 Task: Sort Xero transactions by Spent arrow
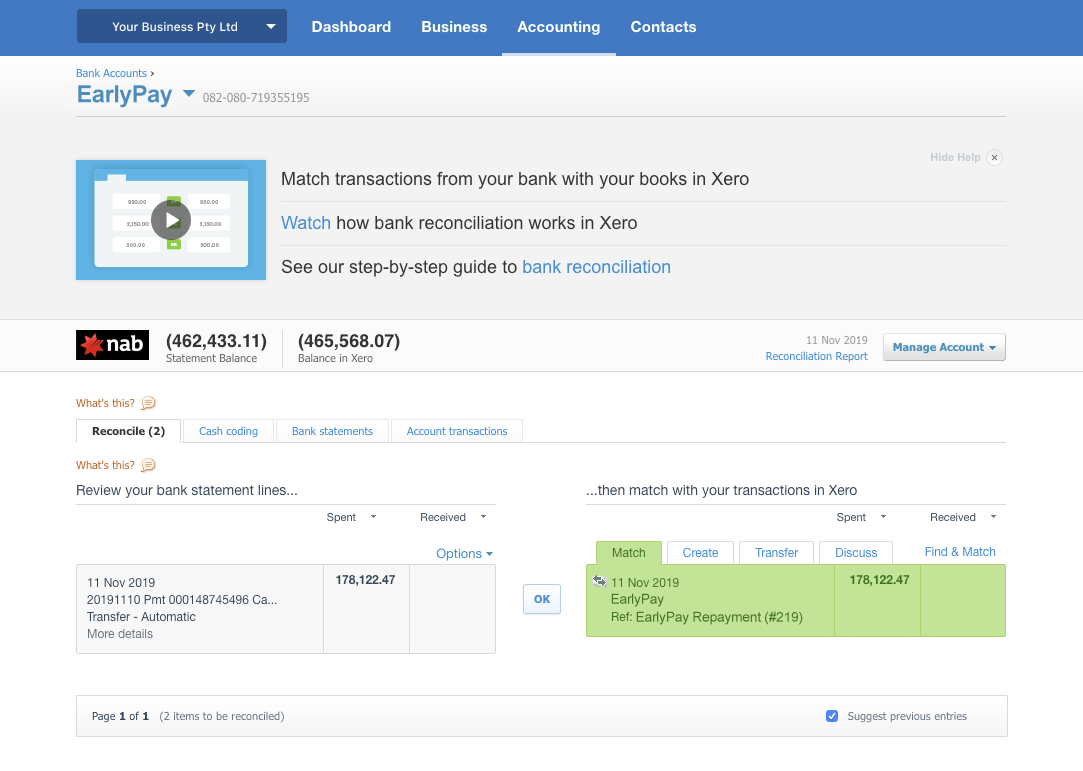[x=883, y=517]
